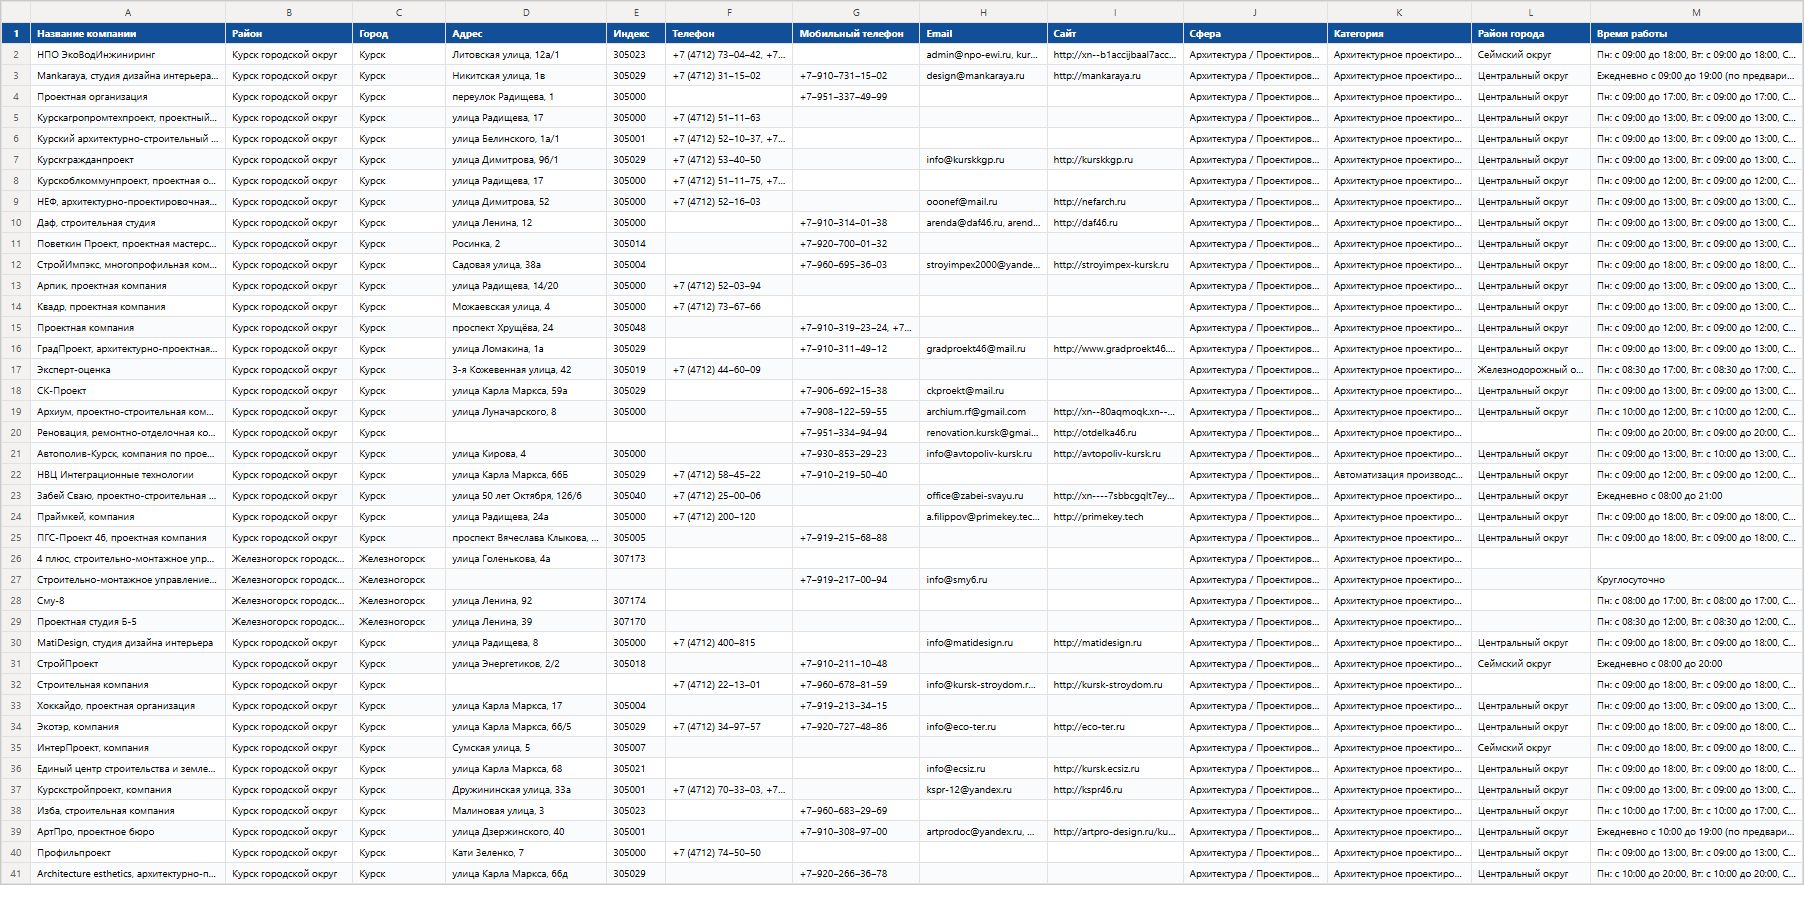The width and height of the screenshot is (1804, 902).
Task: Select the site cell "http://otdelka46.ru"
Action: pos(1115,433)
